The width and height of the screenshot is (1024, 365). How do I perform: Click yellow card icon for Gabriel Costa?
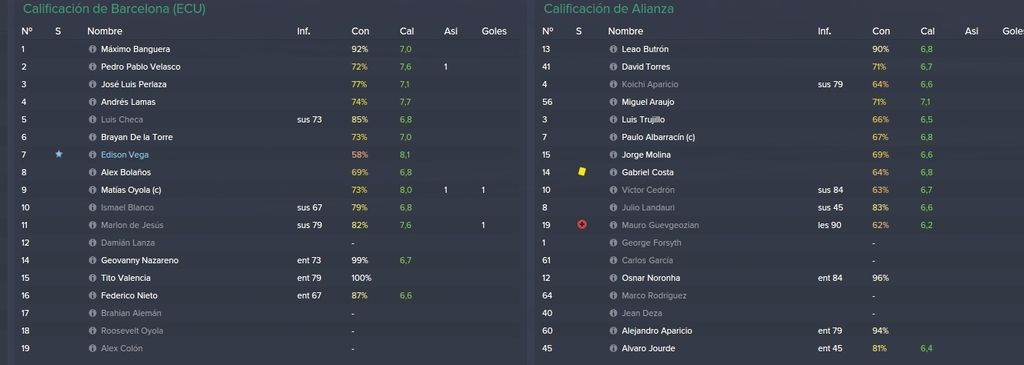pyautogui.click(x=582, y=172)
